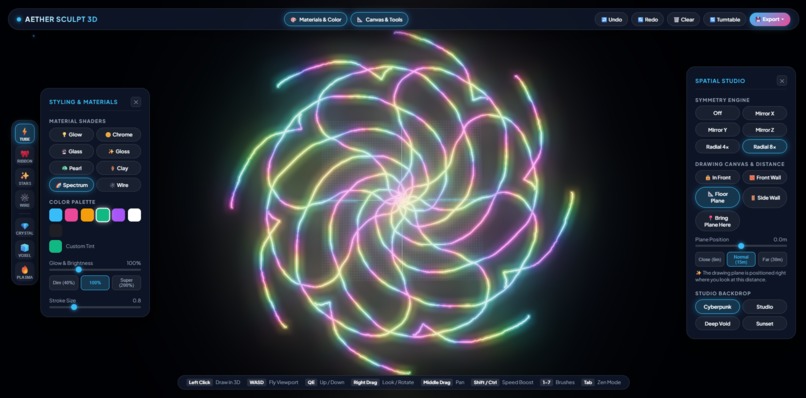Screen dimensions: 806x398
Task: Enable Radial 8x symmetry
Action: click(764, 147)
